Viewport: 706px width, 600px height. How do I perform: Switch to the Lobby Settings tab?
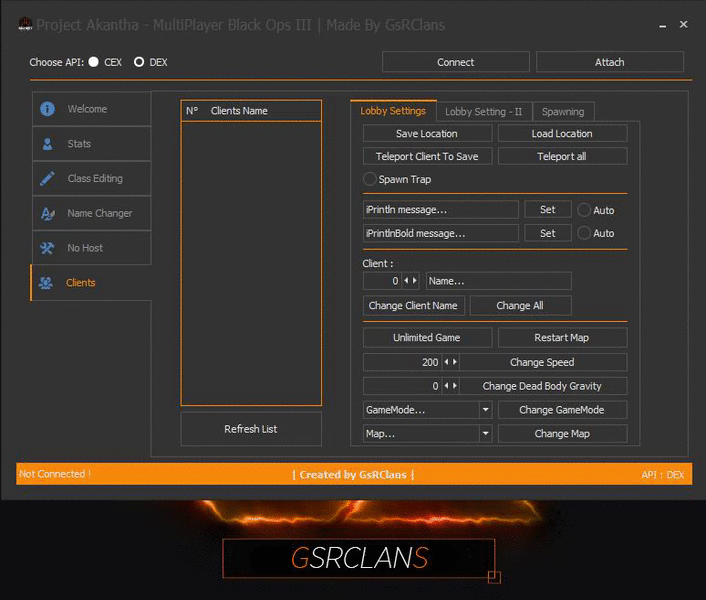tap(393, 111)
